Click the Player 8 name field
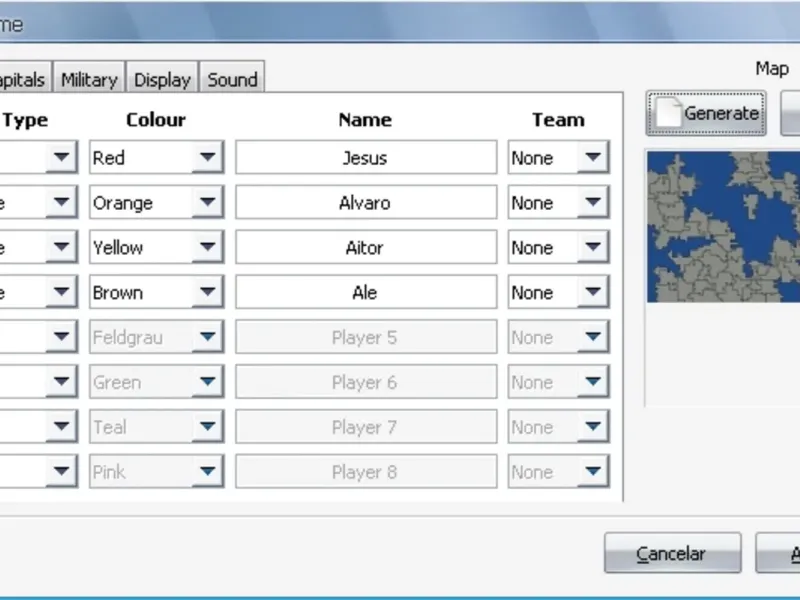Image resolution: width=800 pixels, height=600 pixels. click(366, 471)
